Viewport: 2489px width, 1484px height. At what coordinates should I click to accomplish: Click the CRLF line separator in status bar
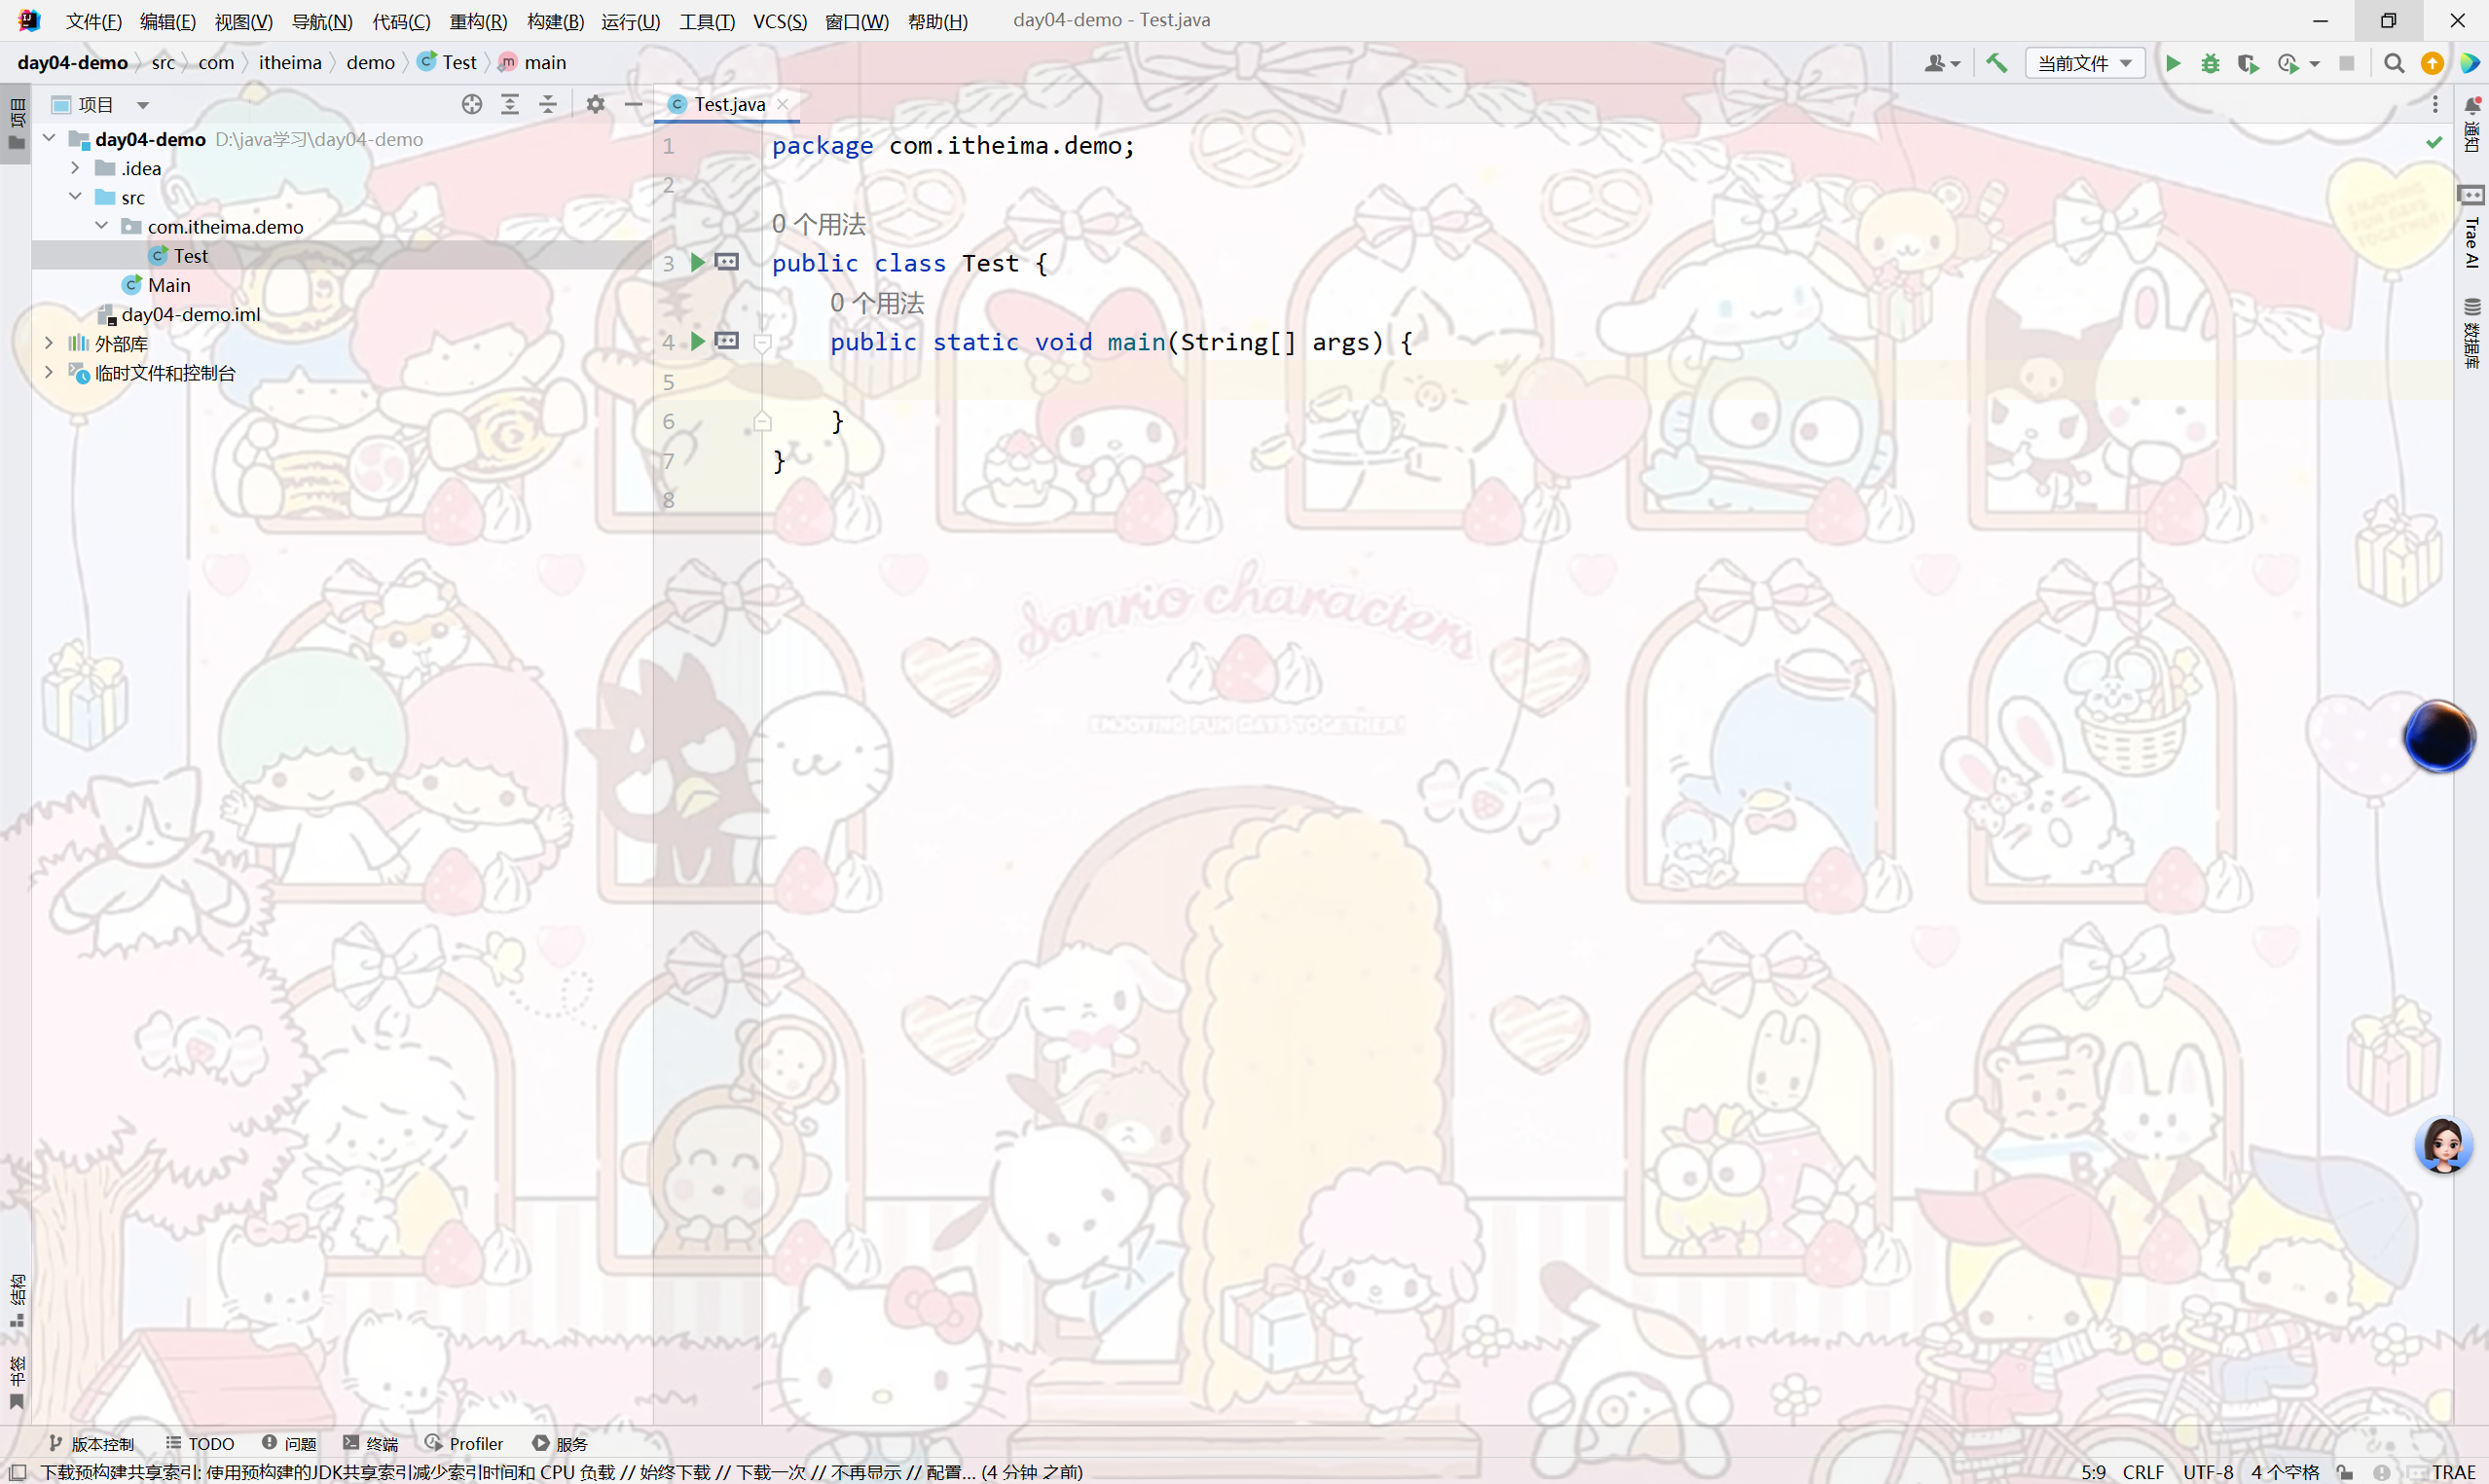(x=2143, y=1472)
